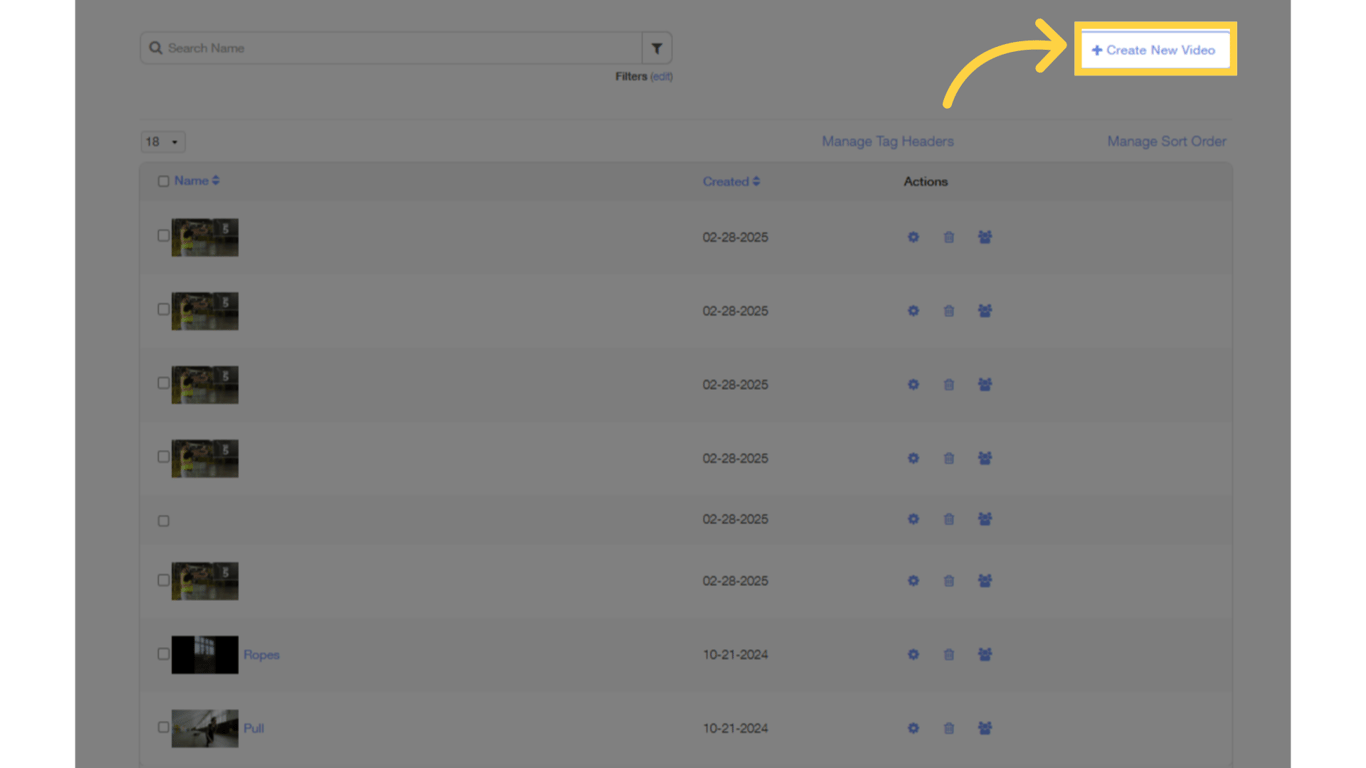
Task: Delete the Ropes video via trash icon
Action: 949,655
